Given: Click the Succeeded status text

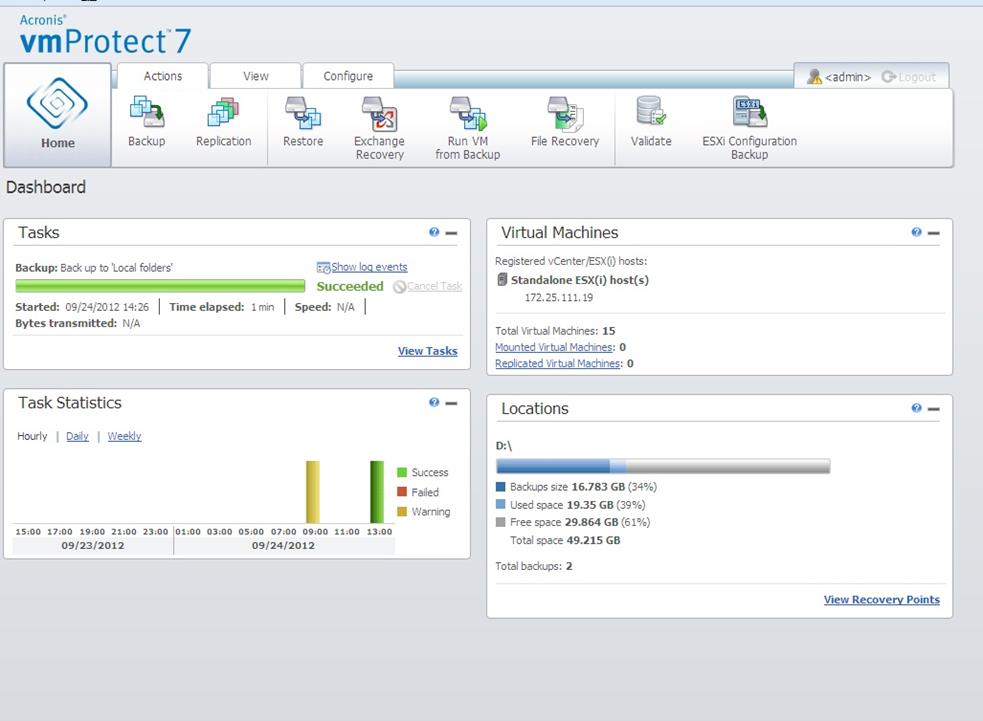Looking at the screenshot, I should click(350, 287).
